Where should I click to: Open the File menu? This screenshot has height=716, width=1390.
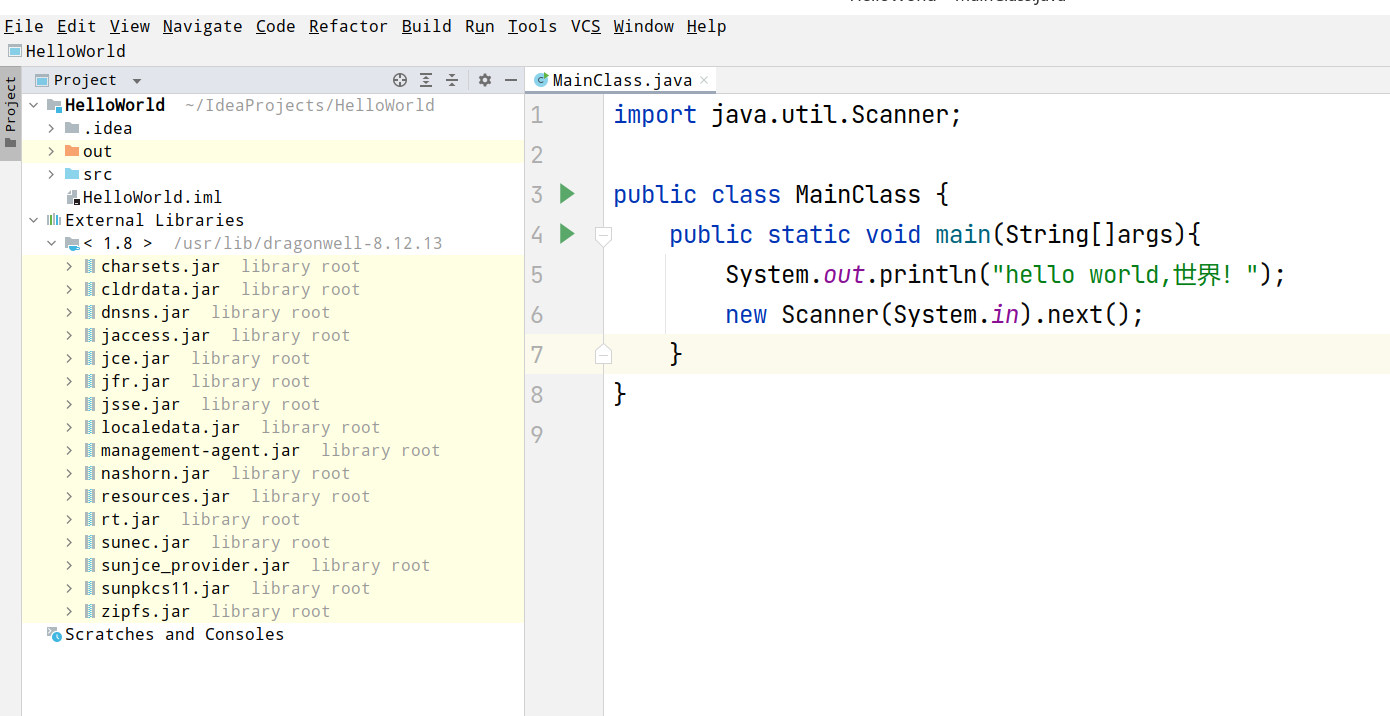pyautogui.click(x=24, y=26)
